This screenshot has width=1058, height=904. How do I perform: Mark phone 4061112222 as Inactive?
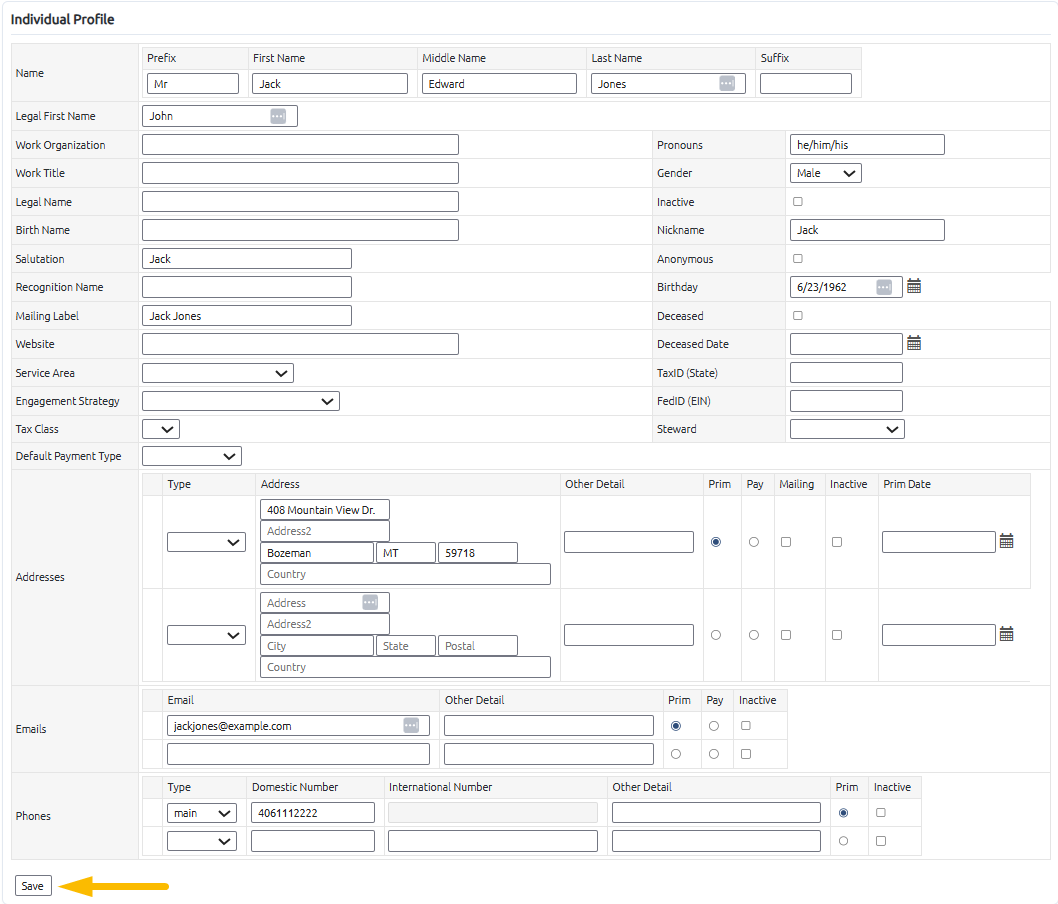click(x=881, y=813)
